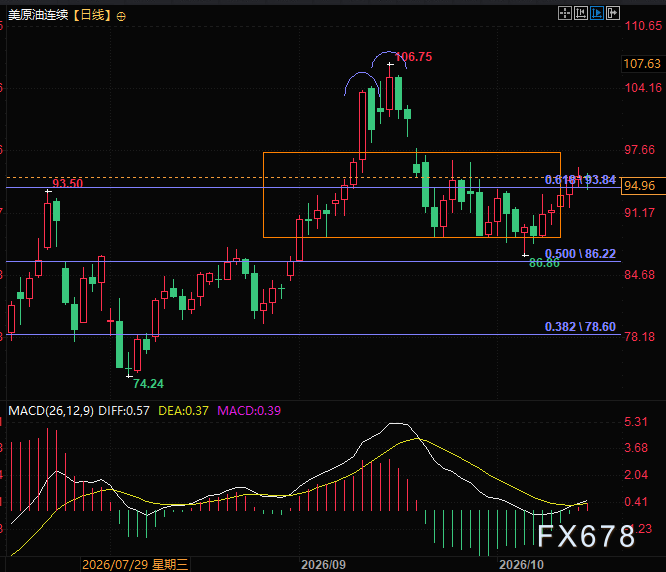
Task: Click the 2.04 MACD axis label
Action: (x=636, y=475)
